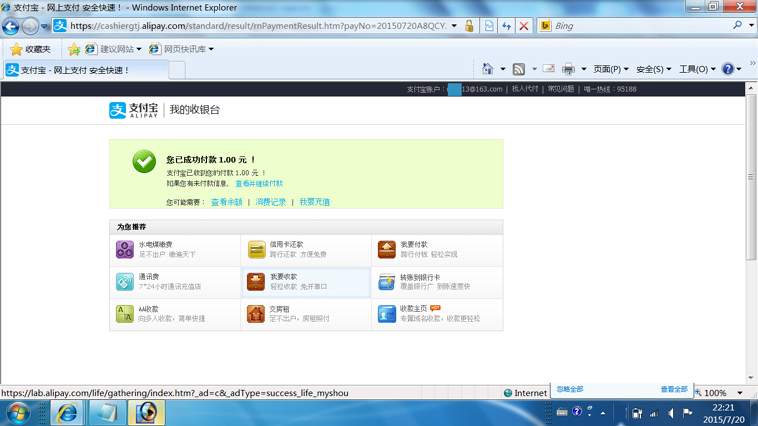758x426 pixels.
Task: Click the 转账到银行卡 bank transfer icon
Action: click(387, 282)
